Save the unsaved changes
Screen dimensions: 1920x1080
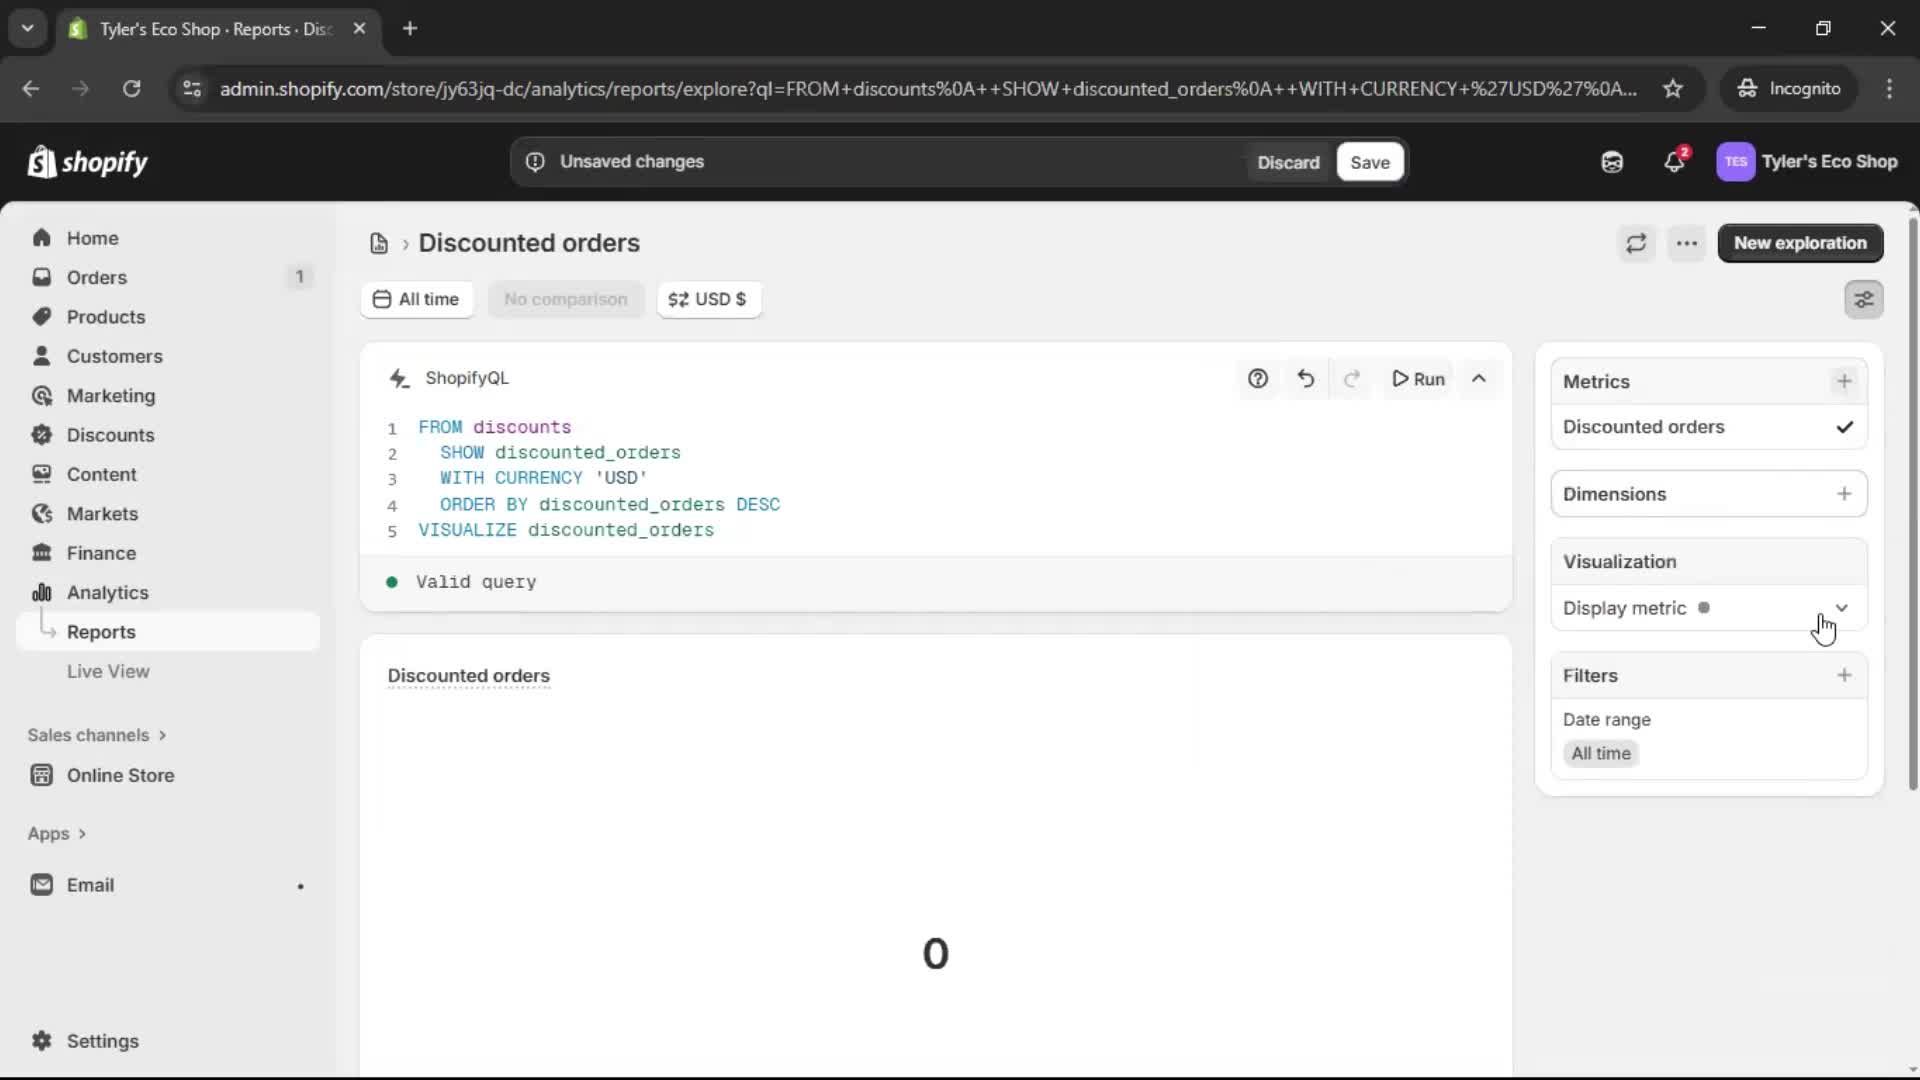click(x=1369, y=161)
